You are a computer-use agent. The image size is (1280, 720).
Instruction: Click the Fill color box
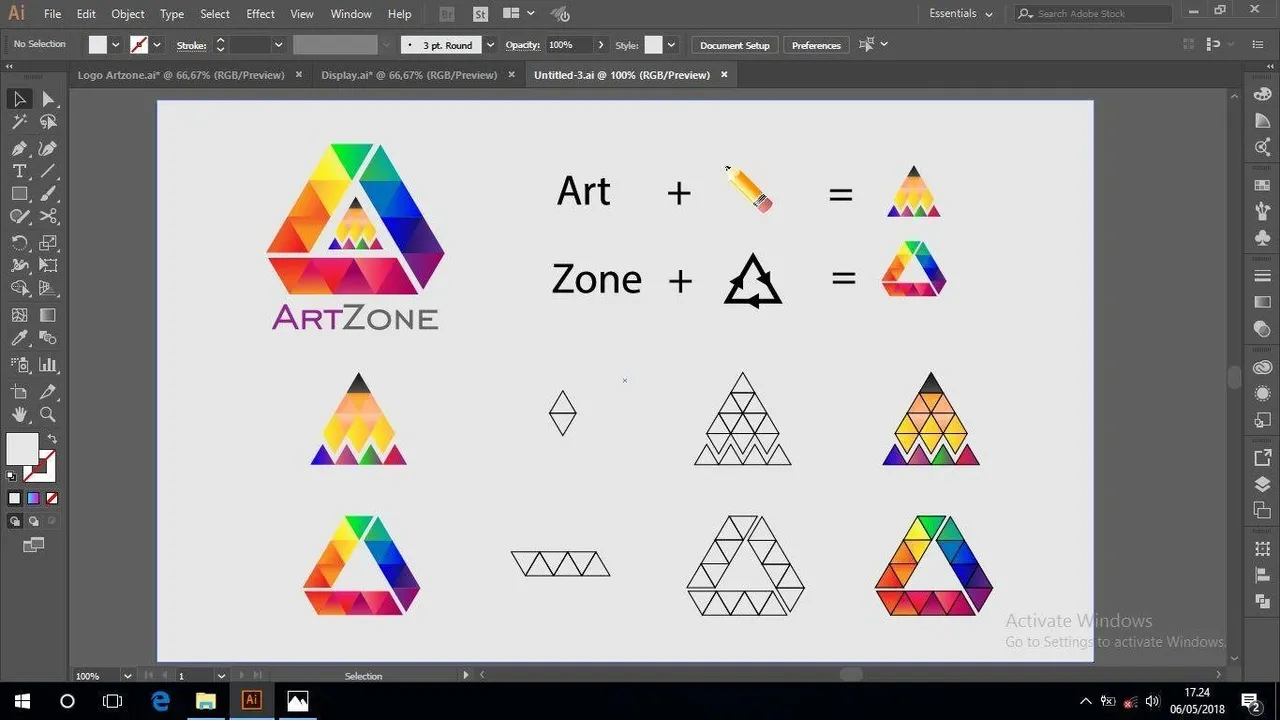tap(22, 449)
